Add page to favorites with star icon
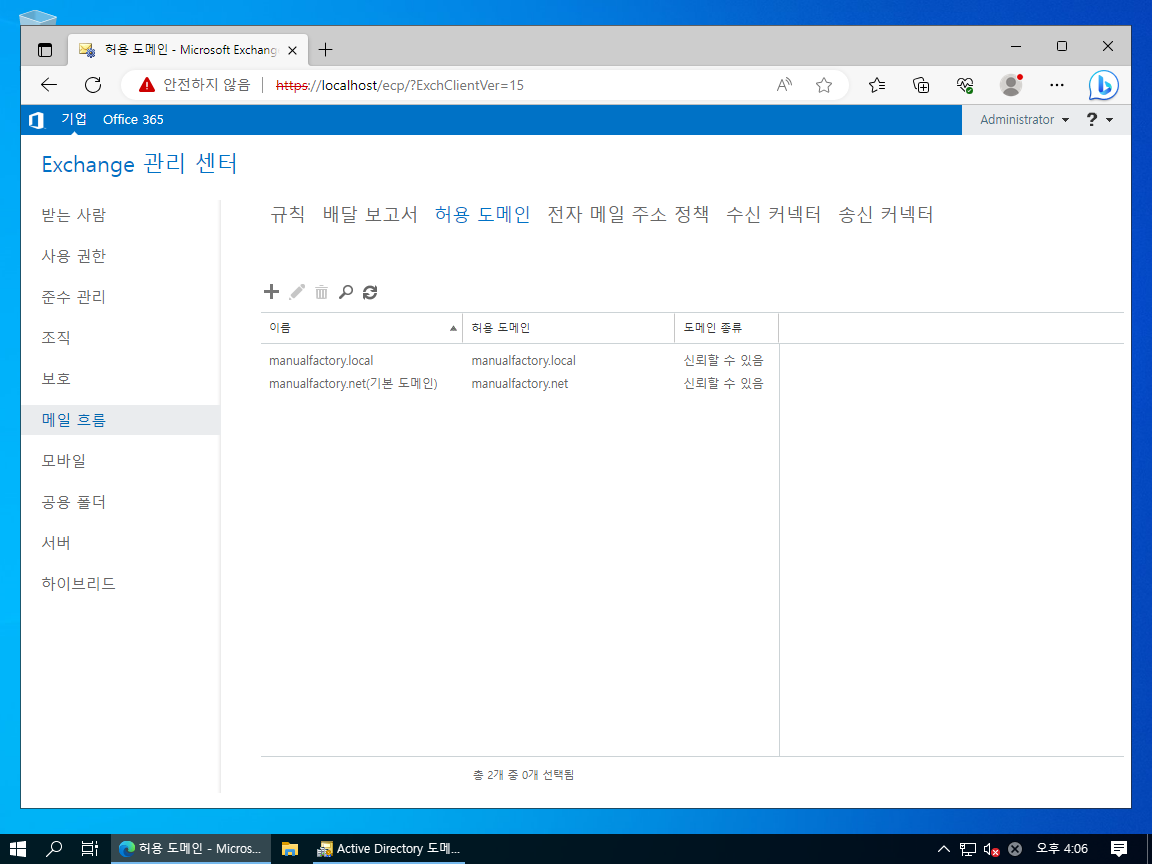 click(824, 85)
